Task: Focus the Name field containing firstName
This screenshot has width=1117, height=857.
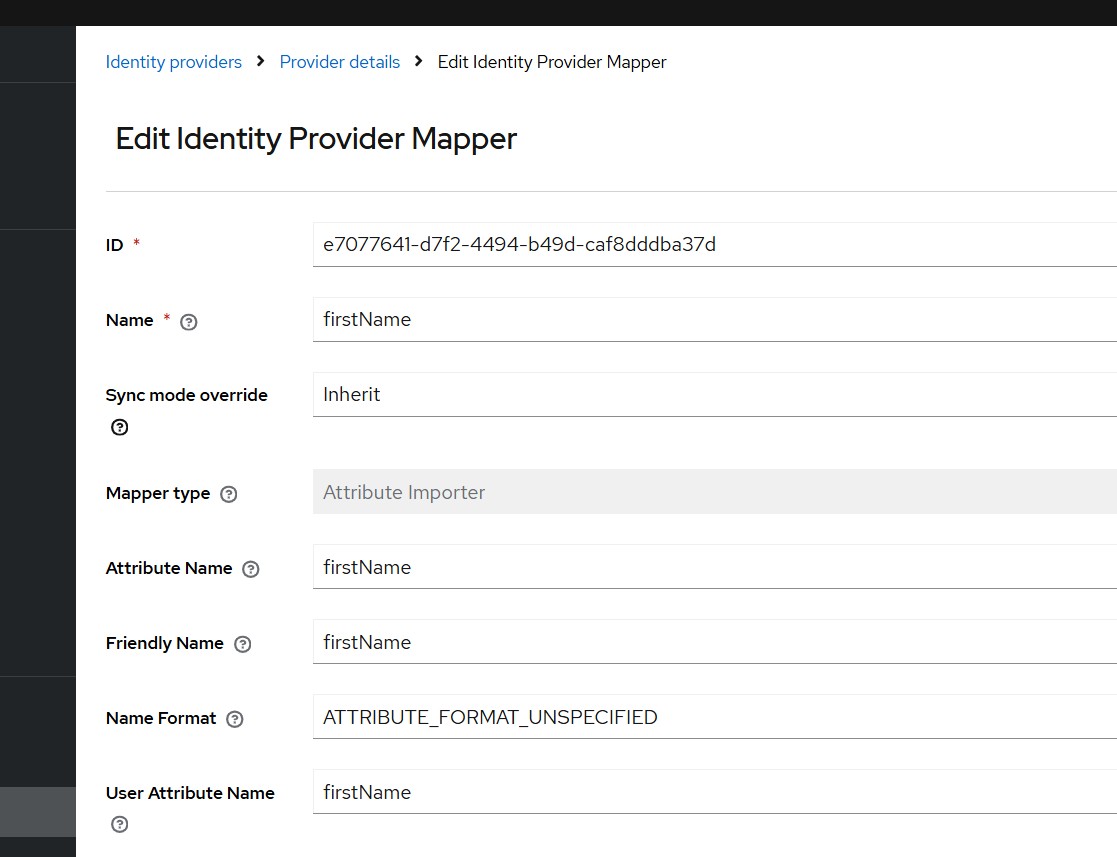Action: (x=700, y=319)
